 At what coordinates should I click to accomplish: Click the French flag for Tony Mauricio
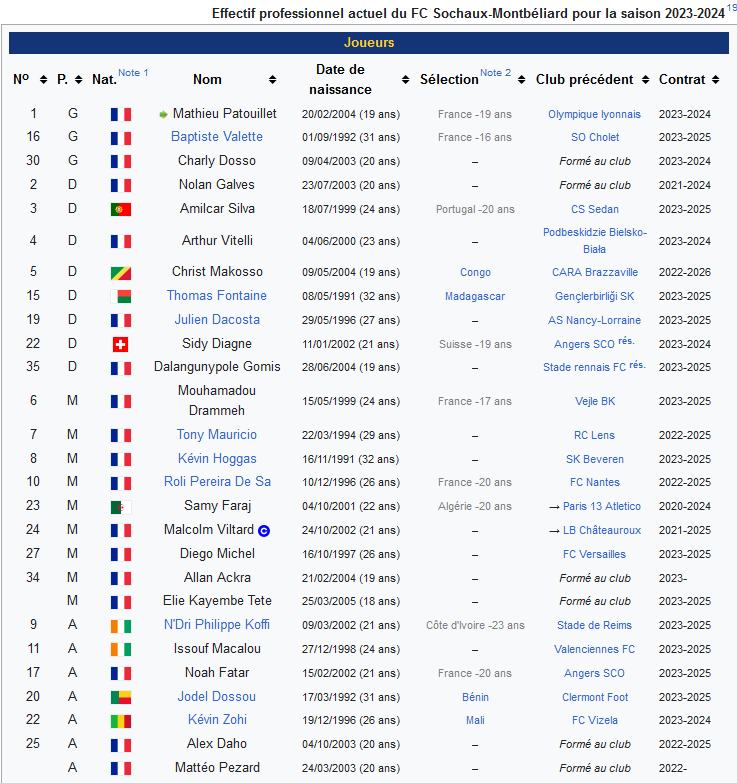[x=121, y=435]
